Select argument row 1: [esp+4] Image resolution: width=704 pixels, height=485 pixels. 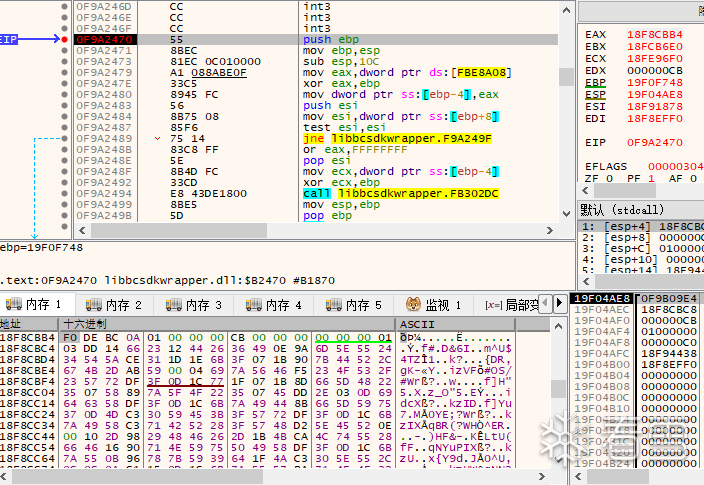(641, 226)
